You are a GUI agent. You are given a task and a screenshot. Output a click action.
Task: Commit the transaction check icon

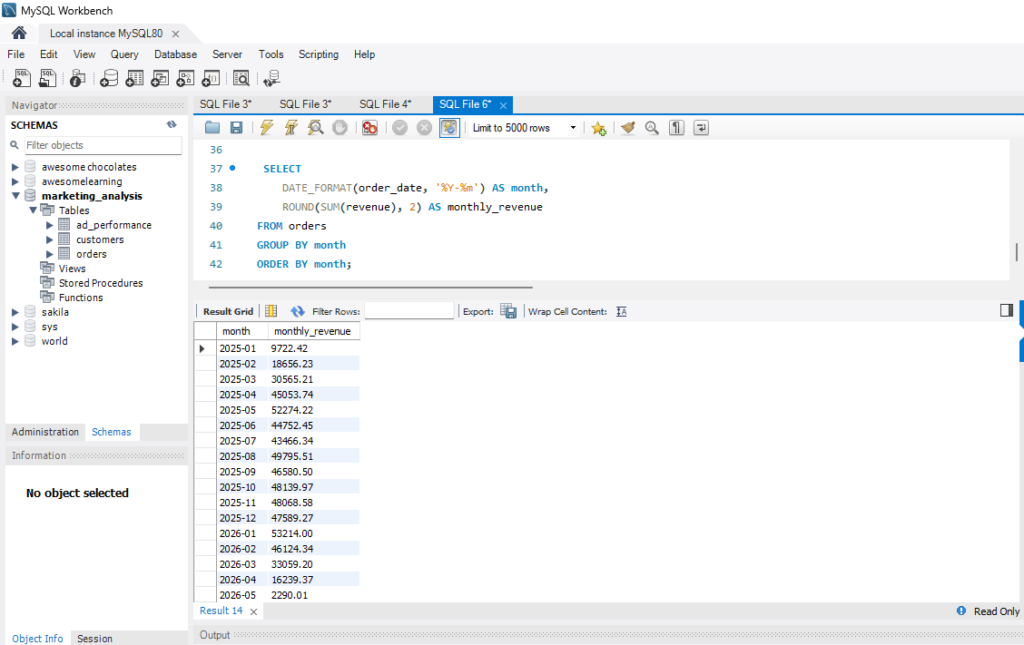pos(400,127)
